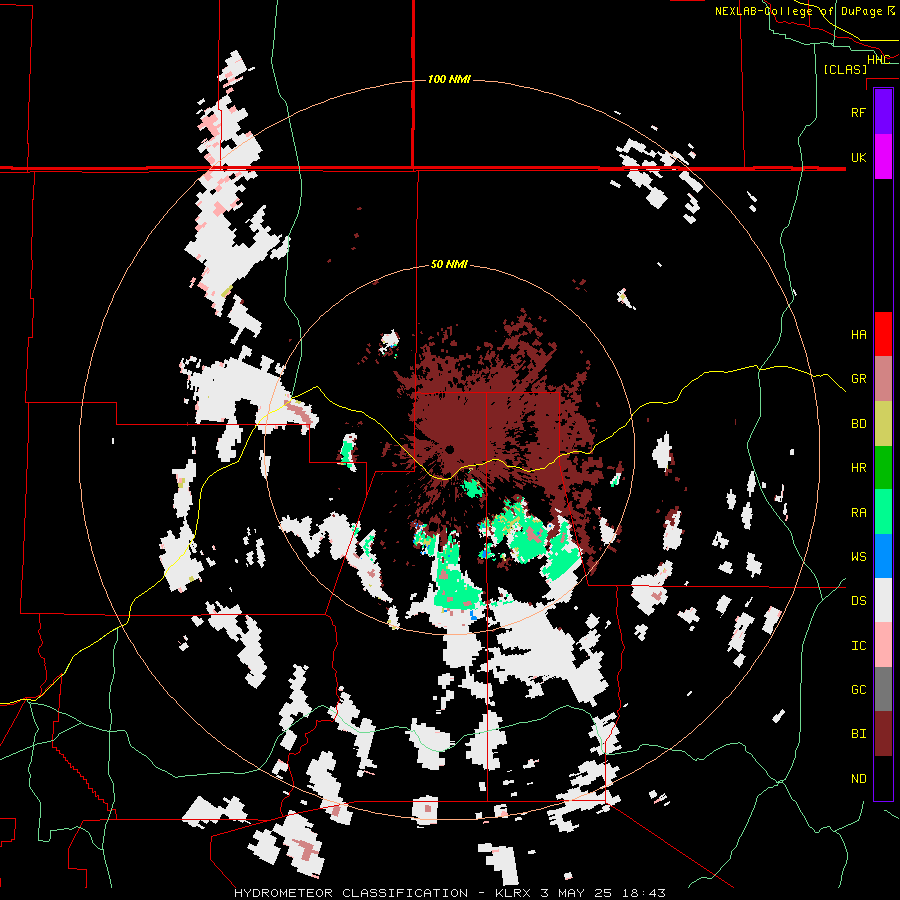
Task: Click the HYDROMETEOR CLASSIFICATION caption
Action: click(450, 893)
